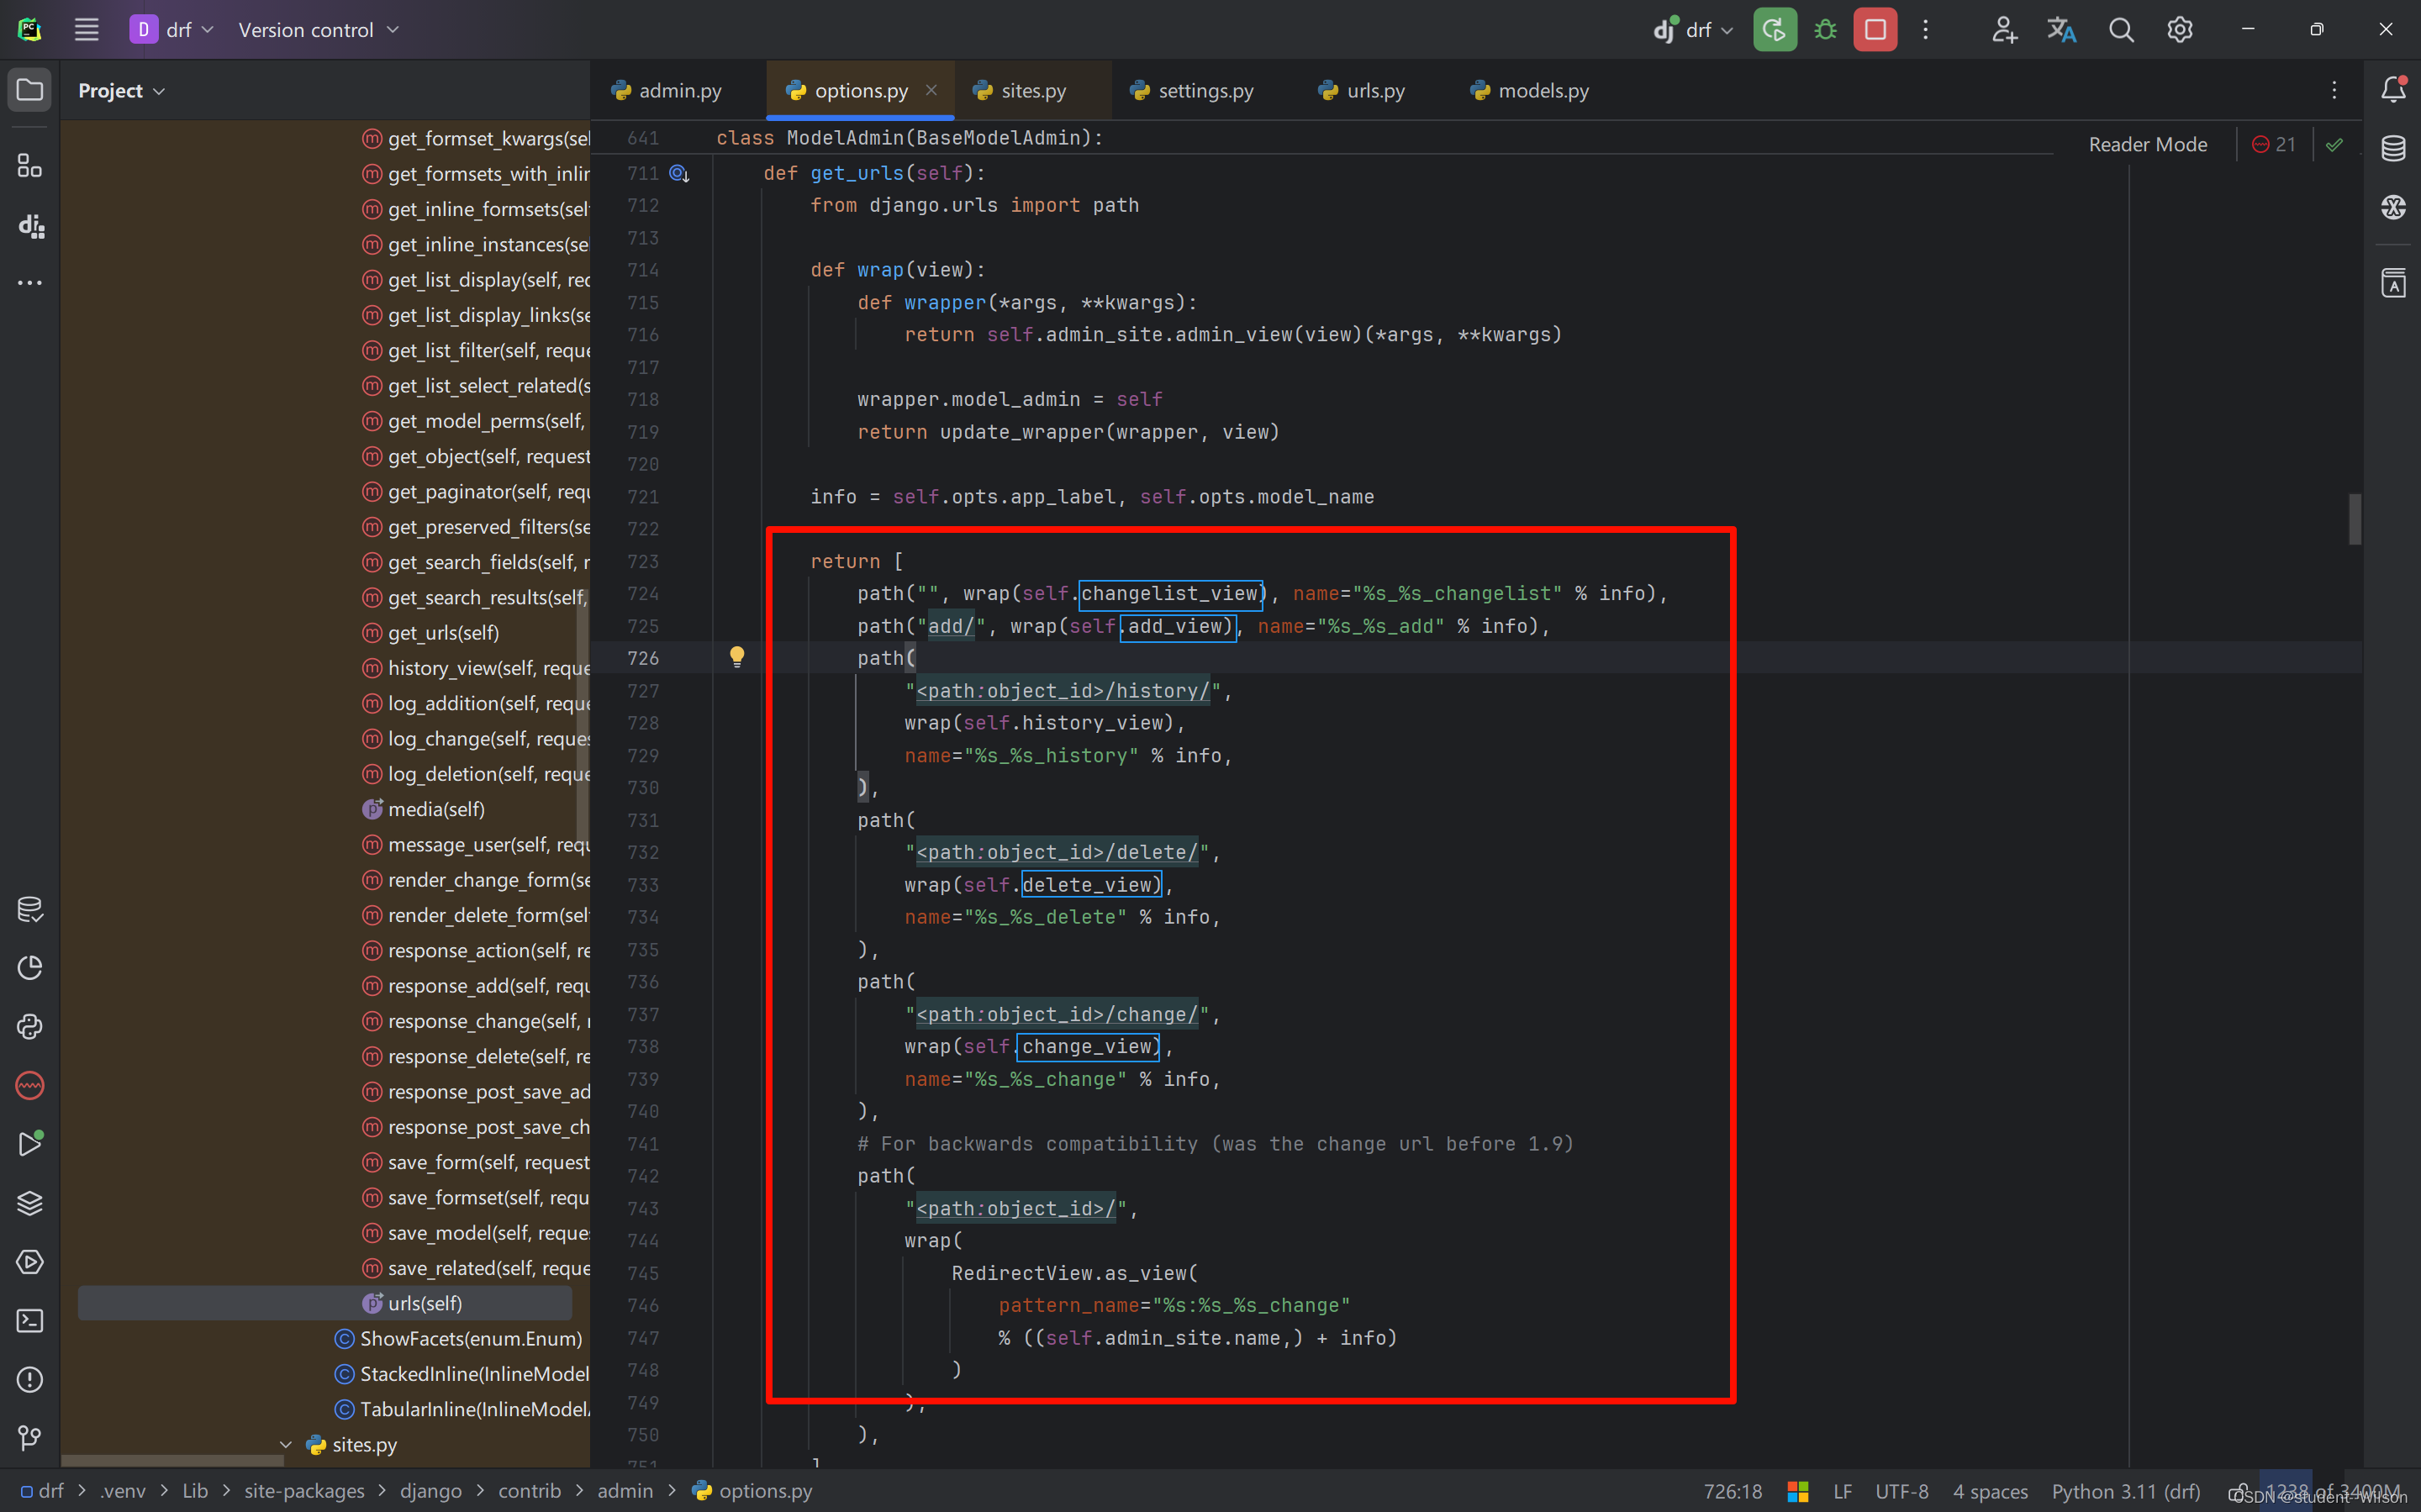Viewport: 2421px width, 1512px height.
Task: Open the drf run configuration dropdown
Action: pyautogui.click(x=1692, y=30)
